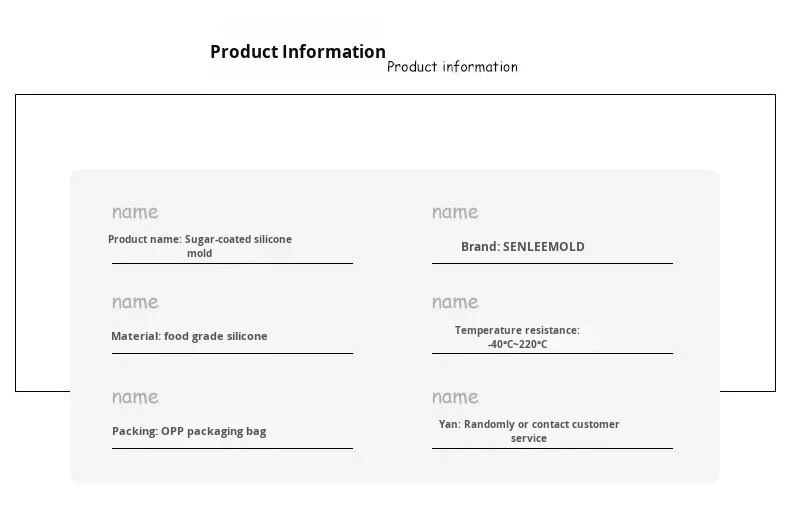Image resolution: width=790 pixels, height=507 pixels.
Task: Click the underline beneath Packing field
Action: tap(232, 448)
